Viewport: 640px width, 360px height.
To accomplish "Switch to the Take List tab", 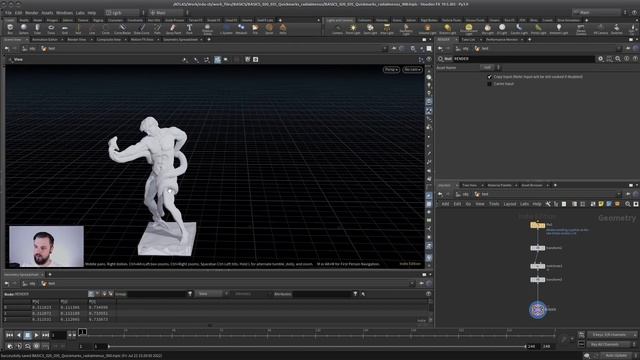I will 468,40.
